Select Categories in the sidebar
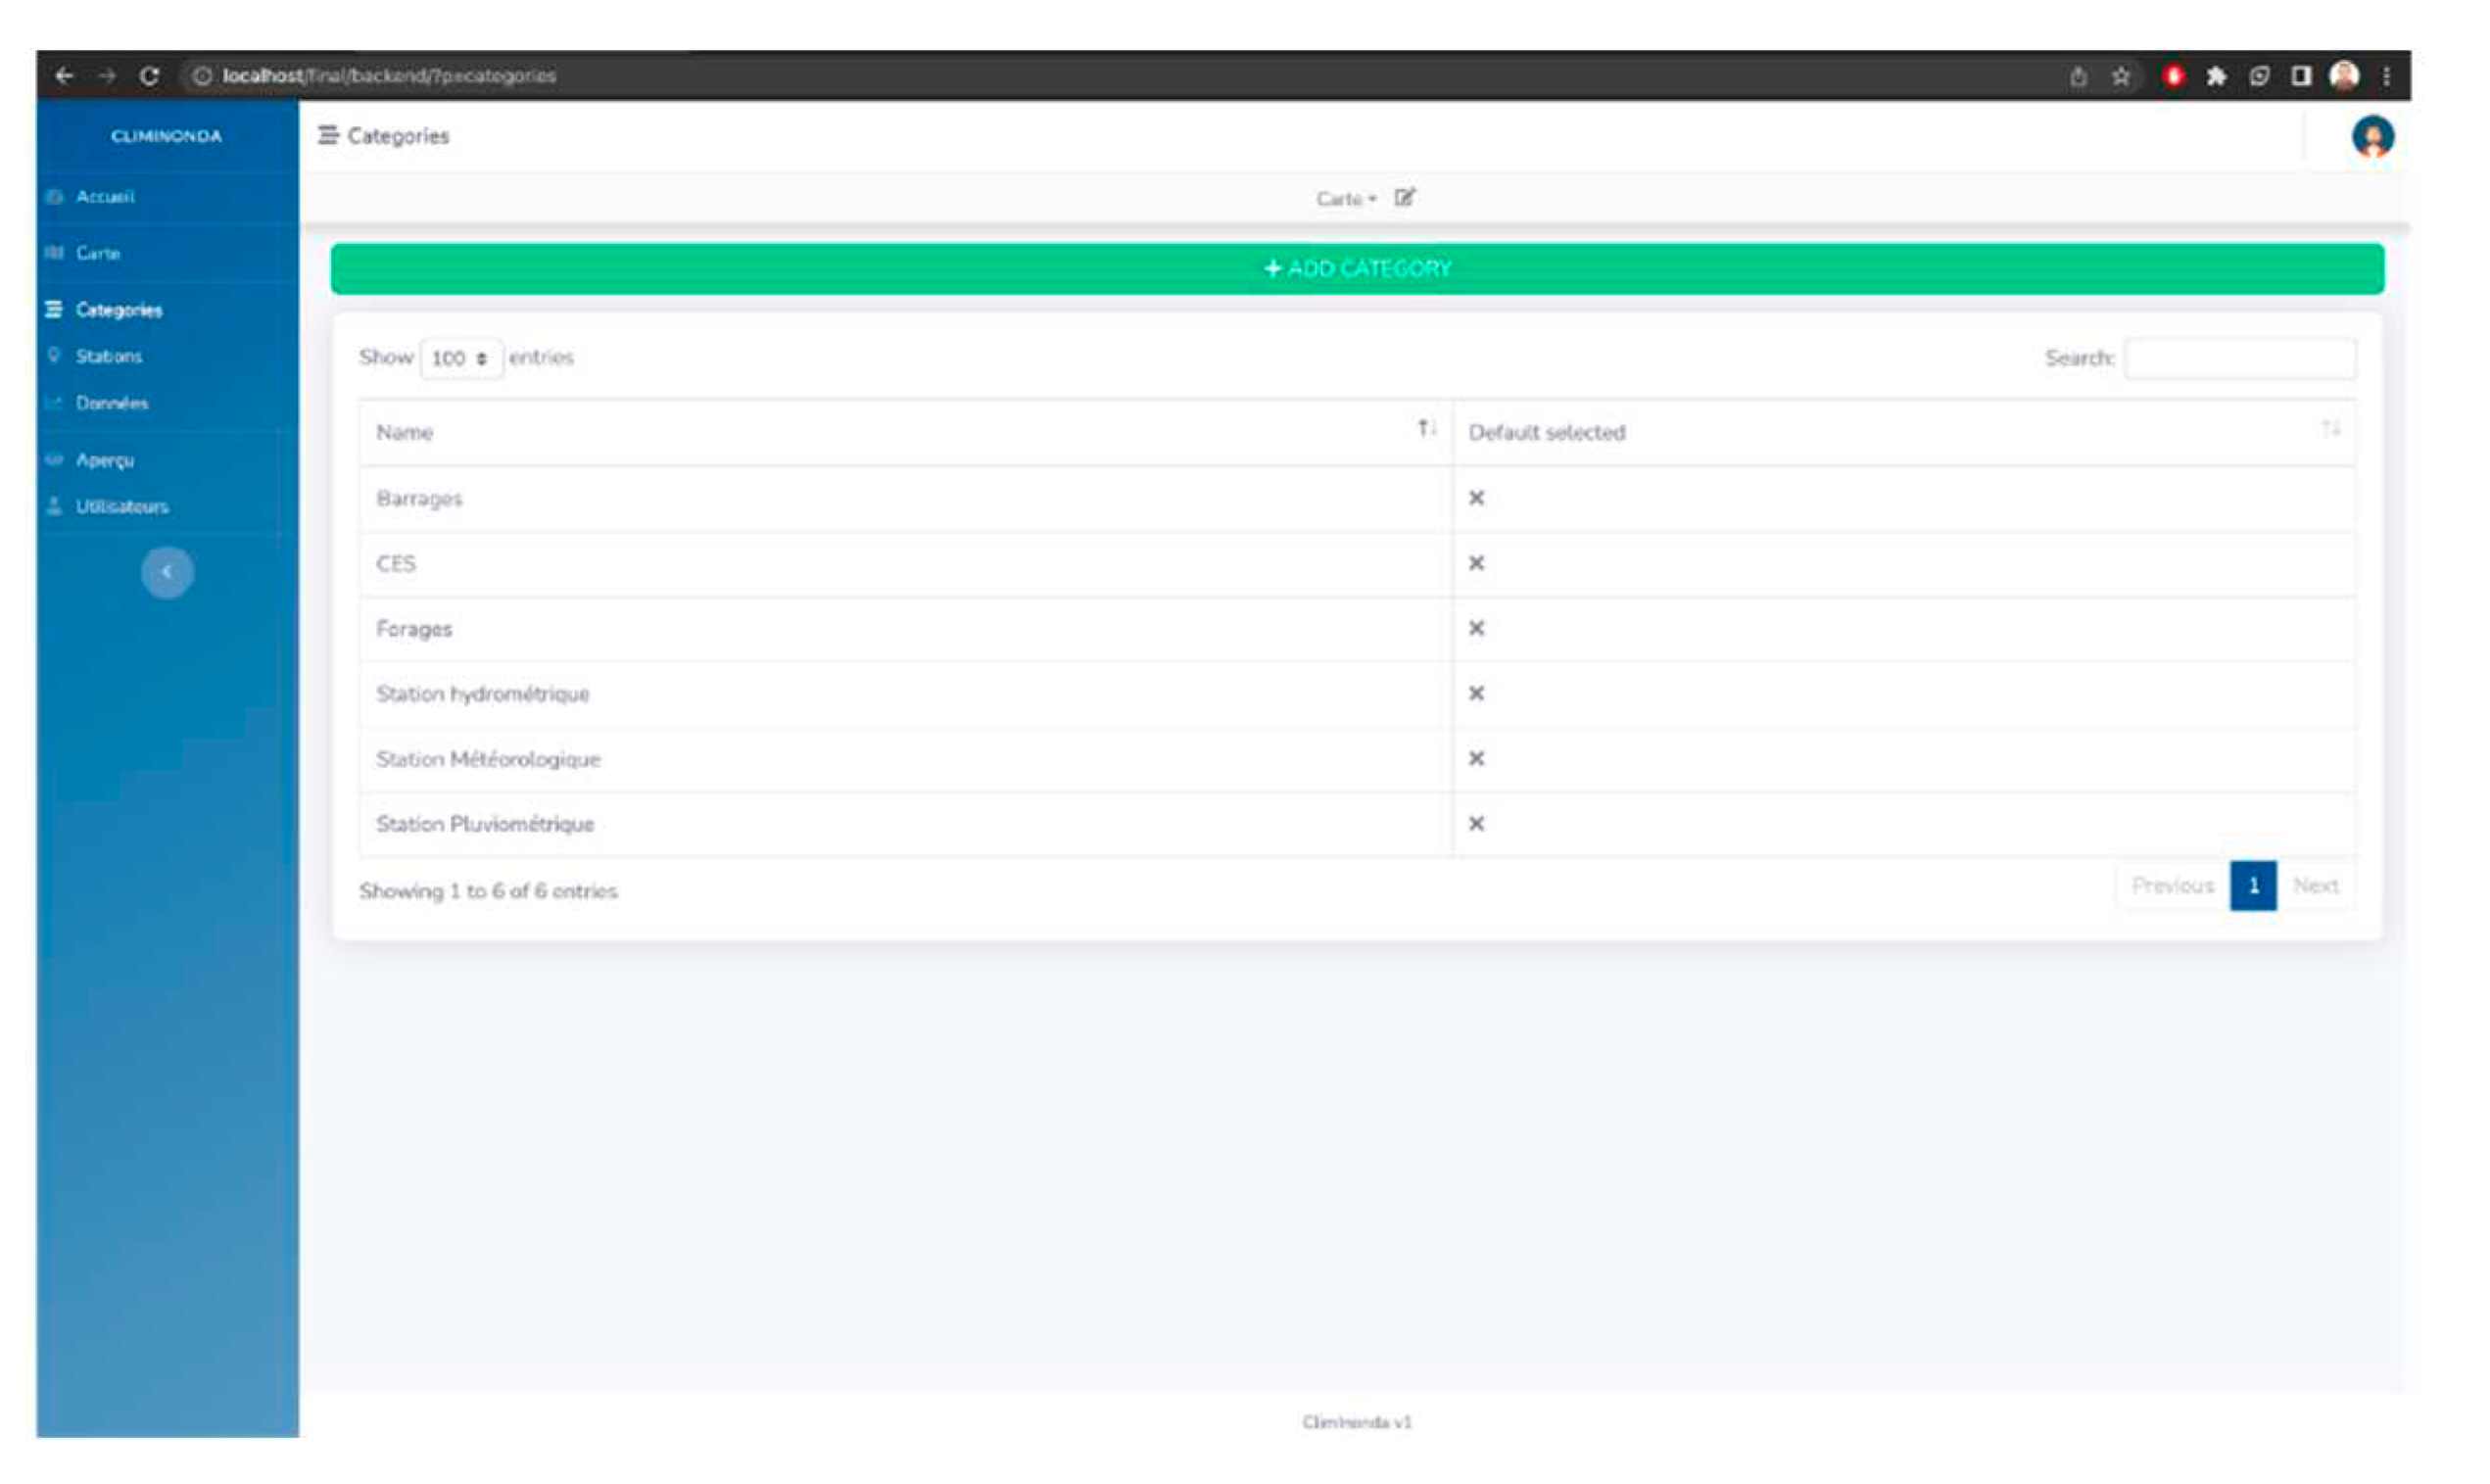Screen dimensions: 2490x1484 (118, 310)
